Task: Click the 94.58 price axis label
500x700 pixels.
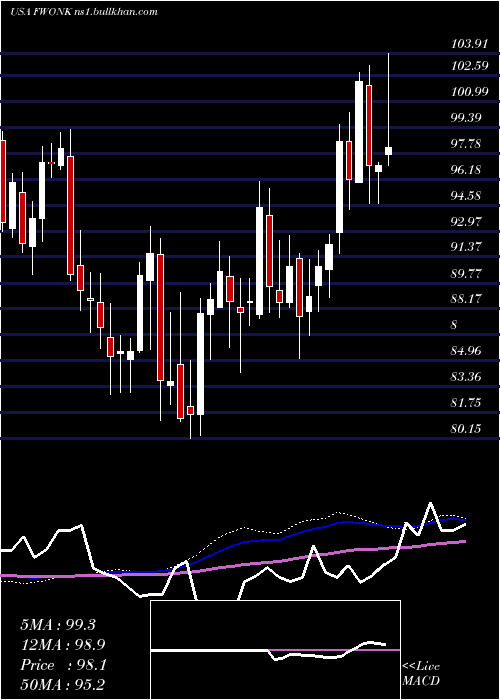Action: coord(467,196)
